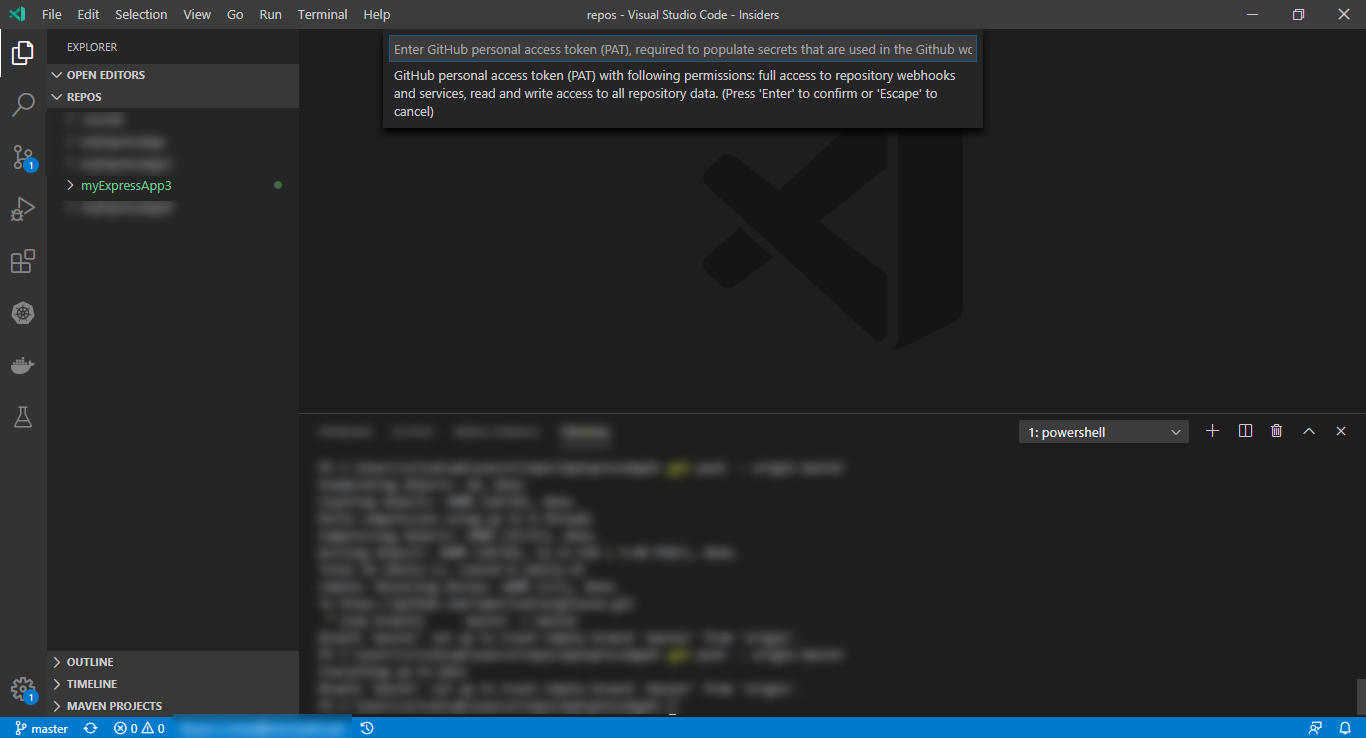The image size is (1366, 738).
Task: Open the feedback icon in status bar
Action: [1315, 728]
